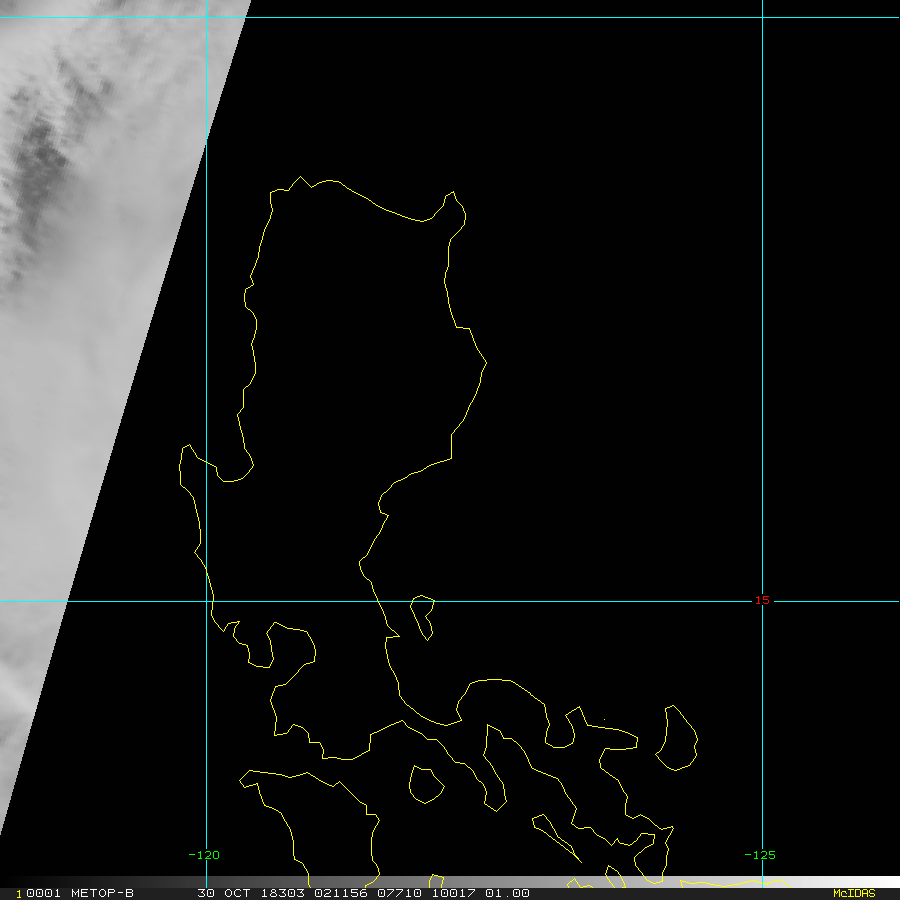Click the 01.00 value in status line
This screenshot has height=900, width=900.
pos(509,893)
